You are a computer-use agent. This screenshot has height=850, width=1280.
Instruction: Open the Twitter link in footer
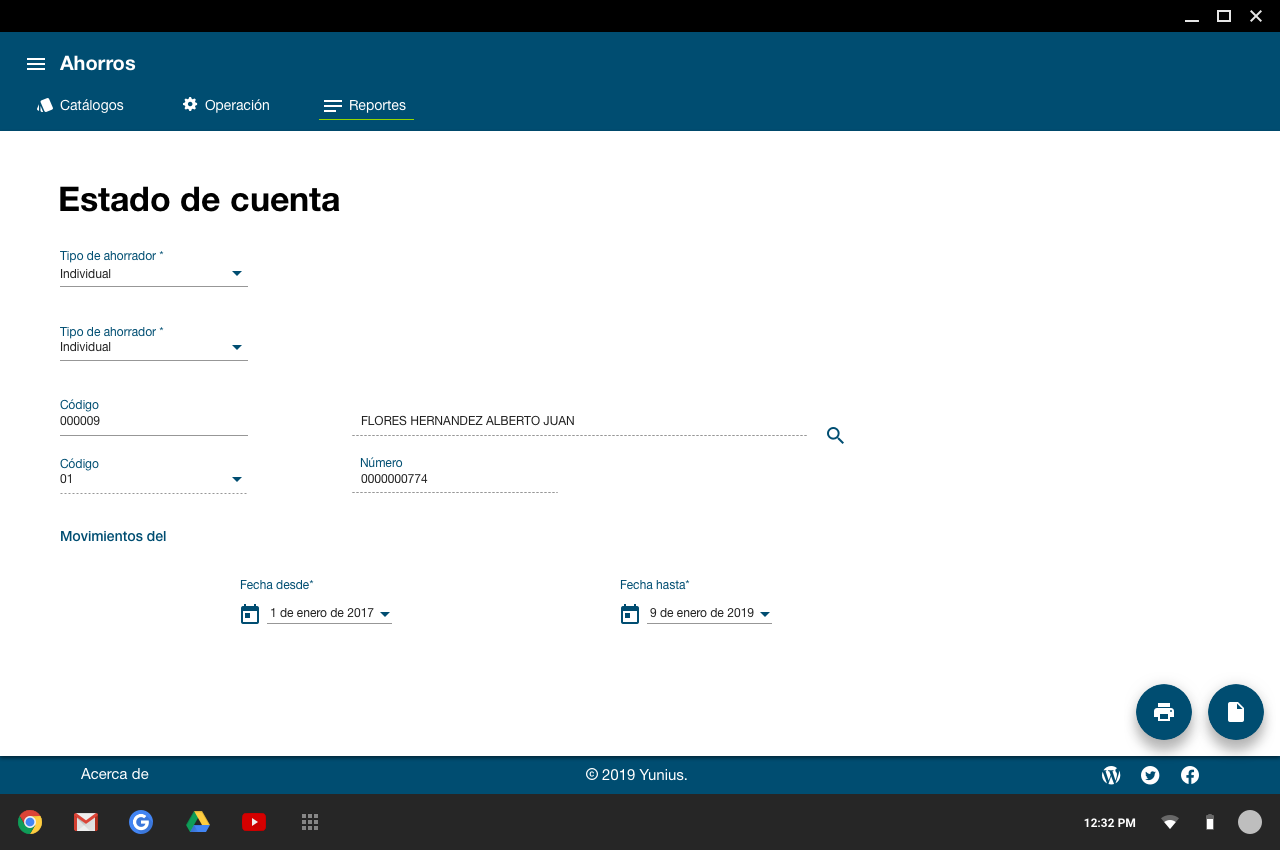pyautogui.click(x=1150, y=775)
